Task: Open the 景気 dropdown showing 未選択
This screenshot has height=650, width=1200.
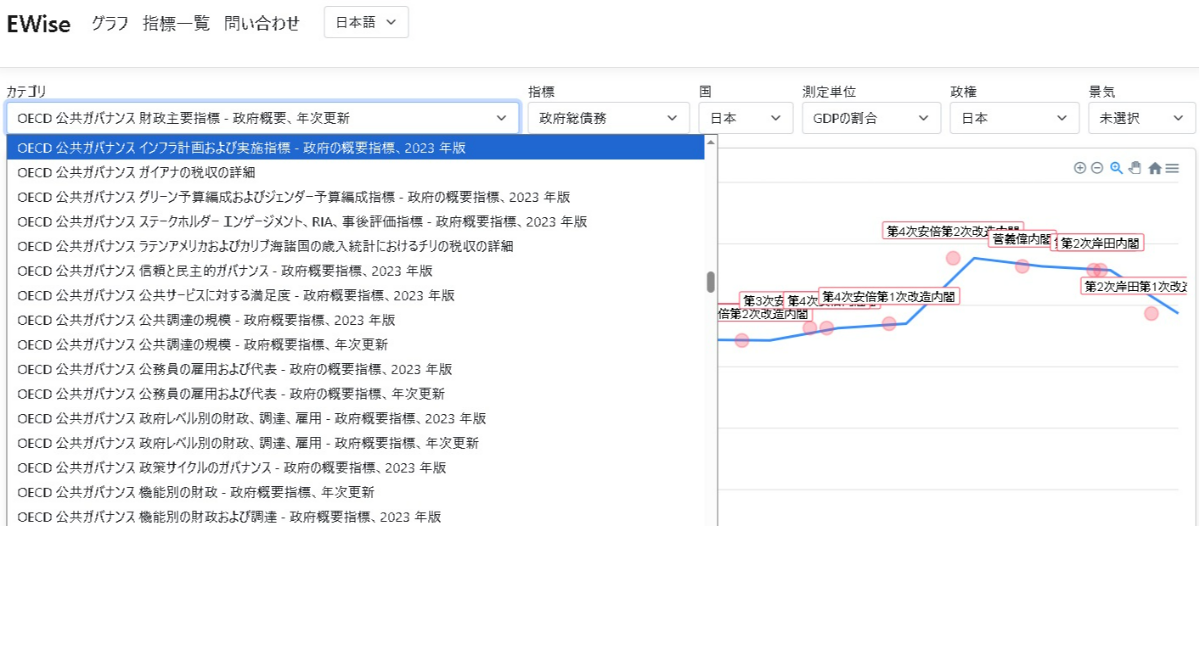Action: [1141, 118]
